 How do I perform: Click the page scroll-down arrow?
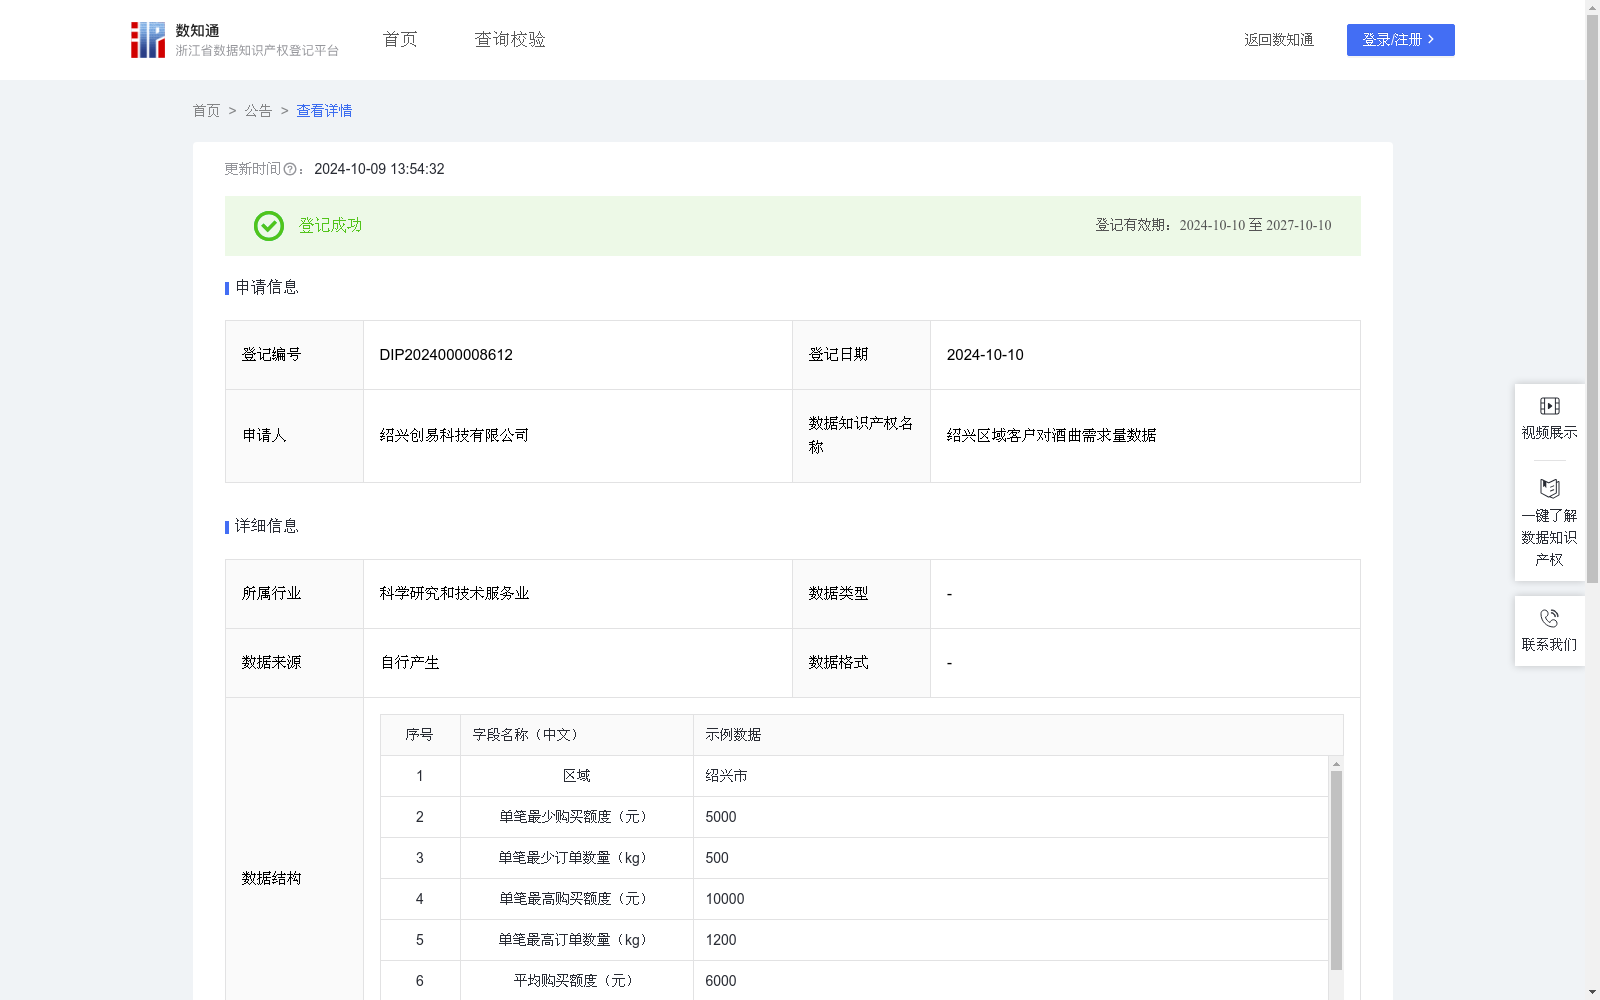click(1592, 992)
